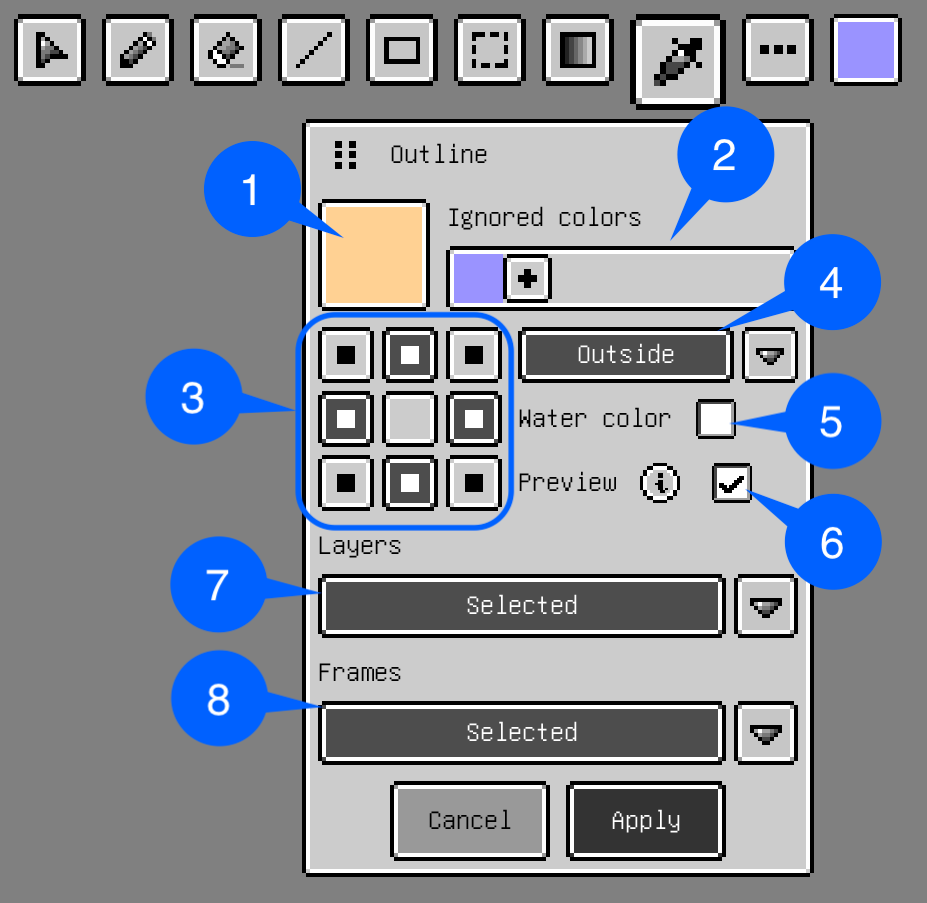The image size is (927, 903).
Task: Click the Apply button
Action: (645, 821)
